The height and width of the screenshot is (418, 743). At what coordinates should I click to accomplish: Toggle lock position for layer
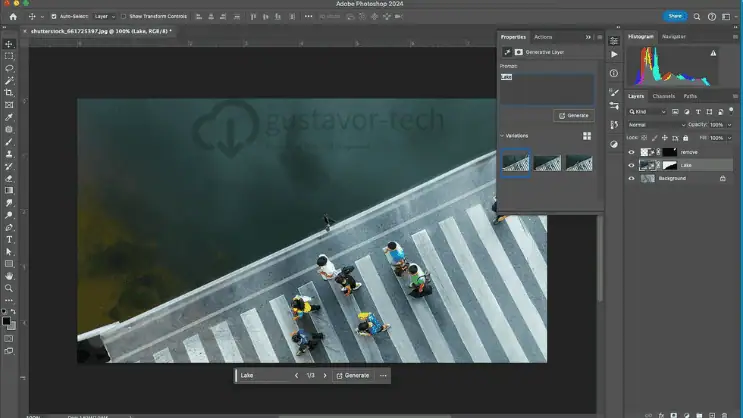click(665, 138)
